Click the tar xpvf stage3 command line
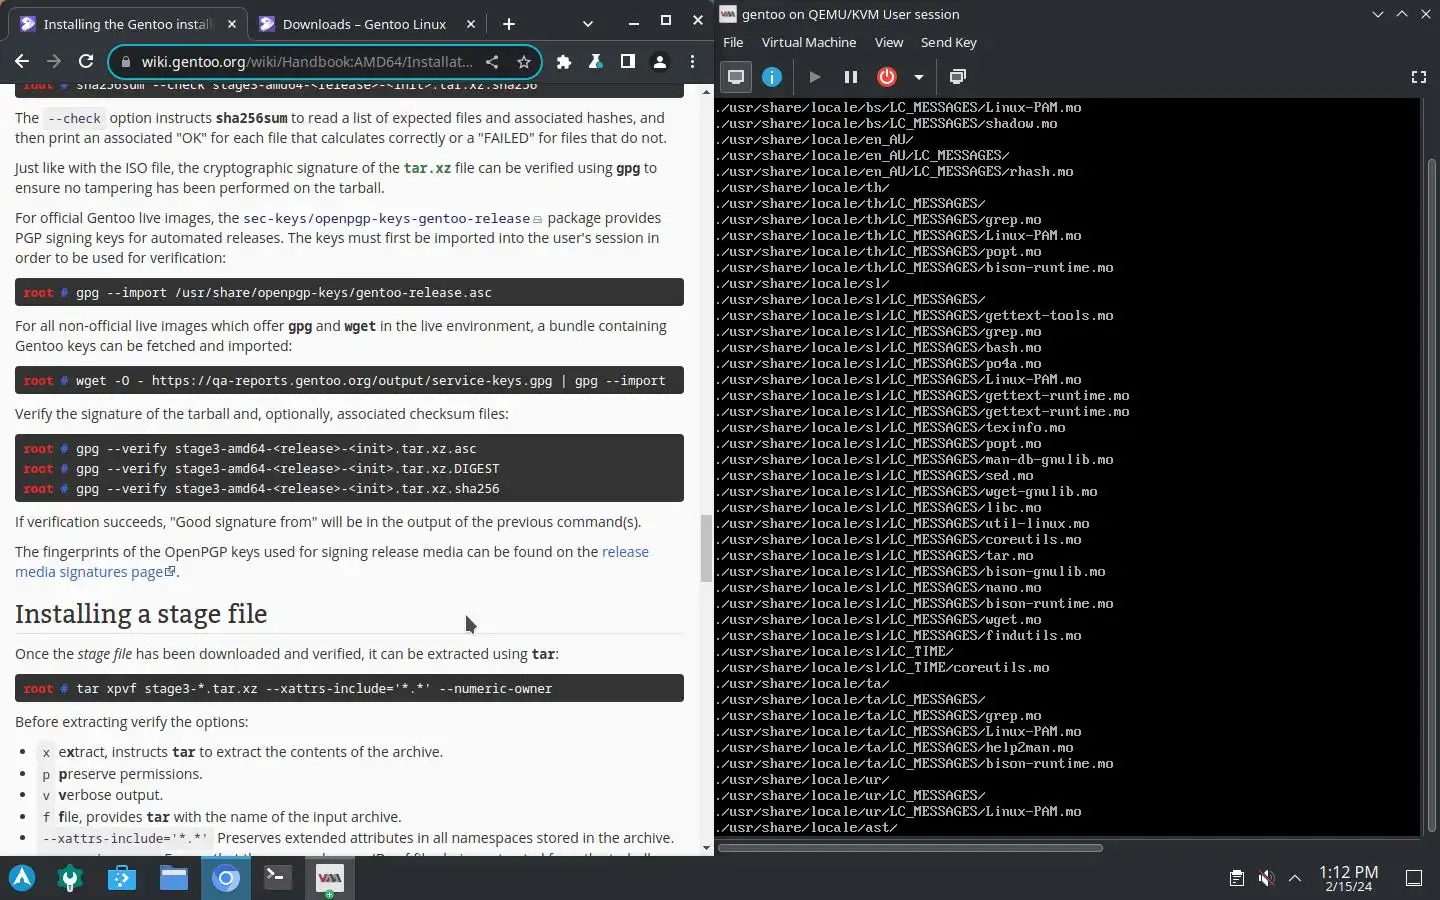The width and height of the screenshot is (1440, 900). [x=349, y=688]
